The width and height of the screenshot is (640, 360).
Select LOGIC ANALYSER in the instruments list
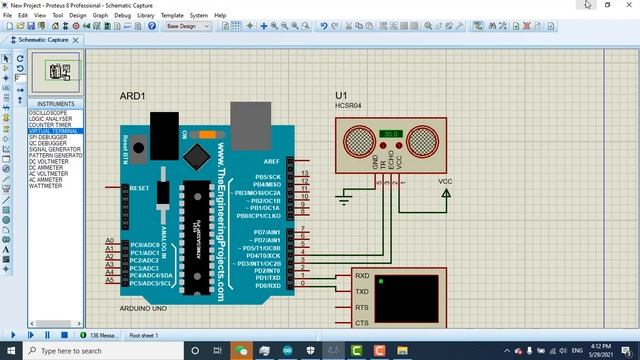50,119
